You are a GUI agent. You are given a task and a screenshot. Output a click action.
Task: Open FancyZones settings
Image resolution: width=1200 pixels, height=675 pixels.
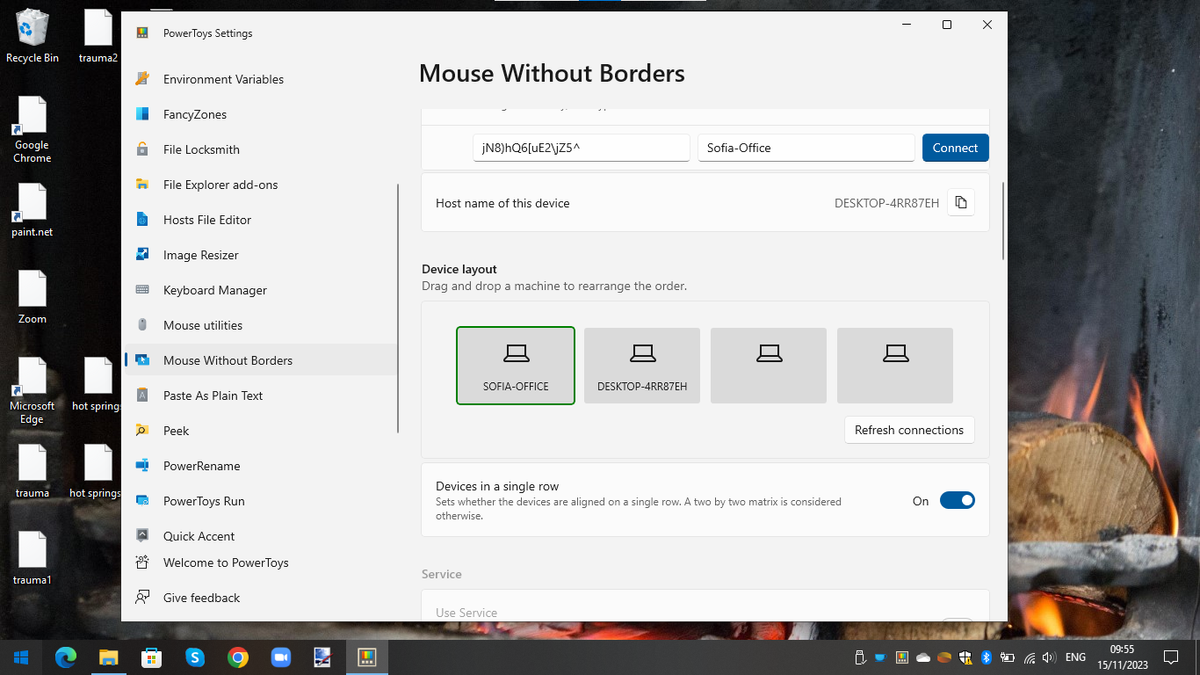pyautogui.click(x=194, y=114)
